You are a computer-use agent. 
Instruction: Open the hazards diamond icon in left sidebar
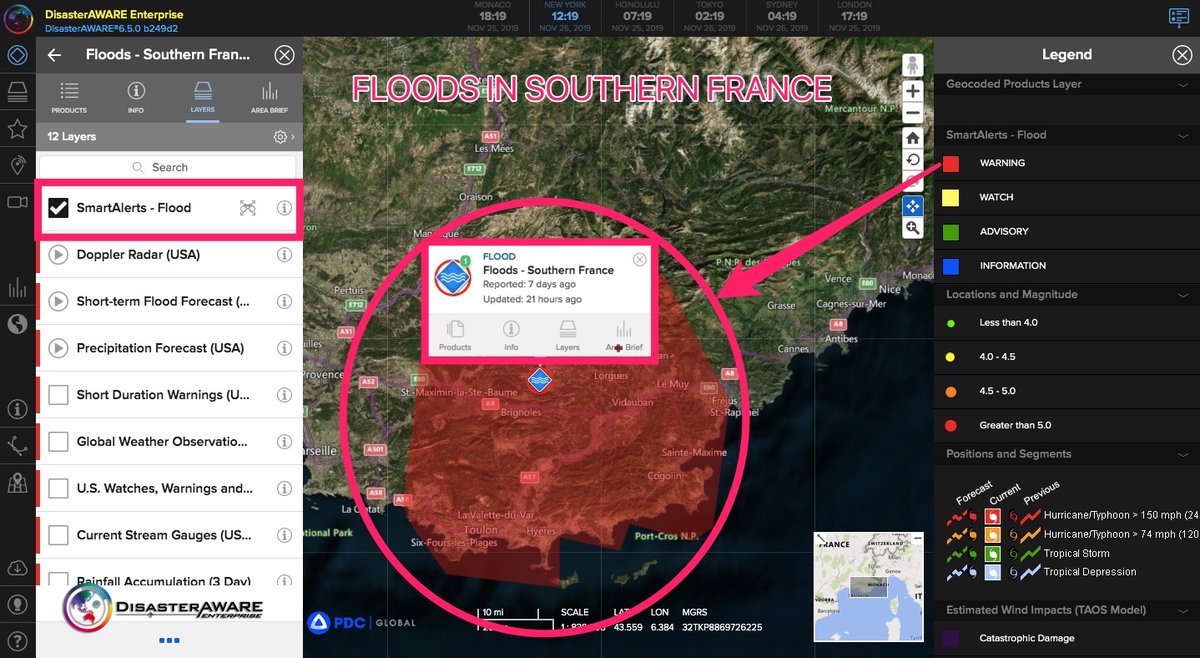17,55
